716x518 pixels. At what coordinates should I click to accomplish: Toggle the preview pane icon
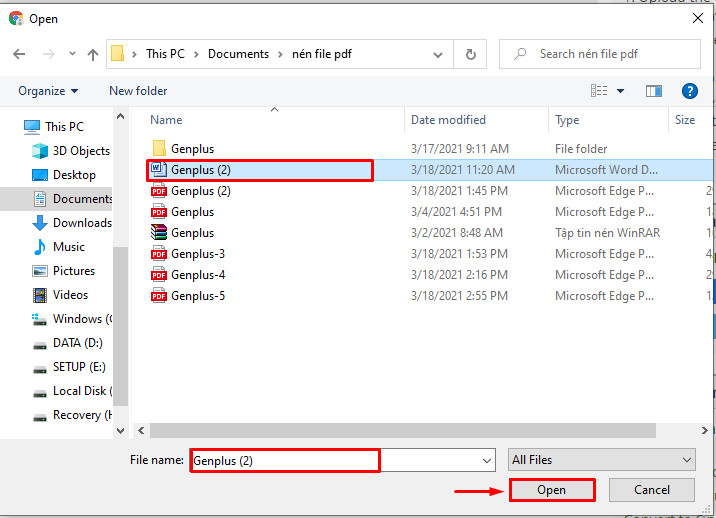[x=653, y=91]
